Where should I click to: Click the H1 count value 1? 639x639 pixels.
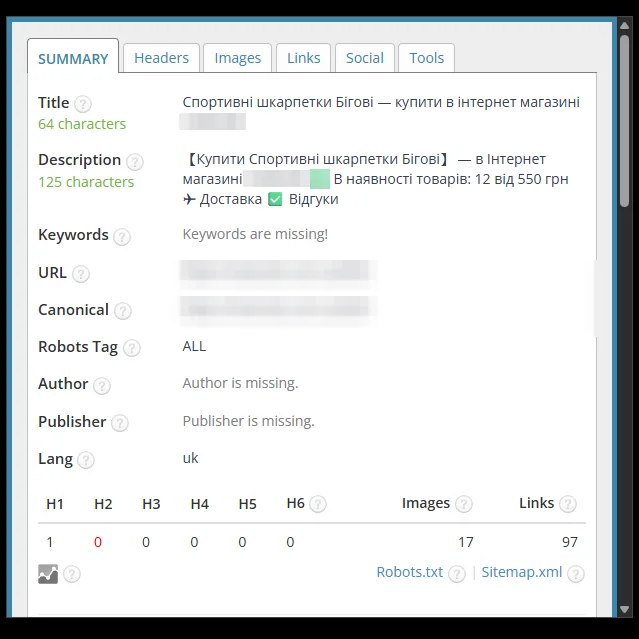(50, 542)
